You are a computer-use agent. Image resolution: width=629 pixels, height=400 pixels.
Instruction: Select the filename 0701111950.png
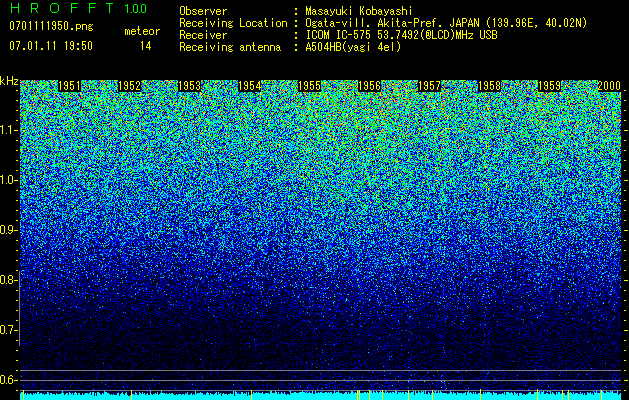click(51, 26)
